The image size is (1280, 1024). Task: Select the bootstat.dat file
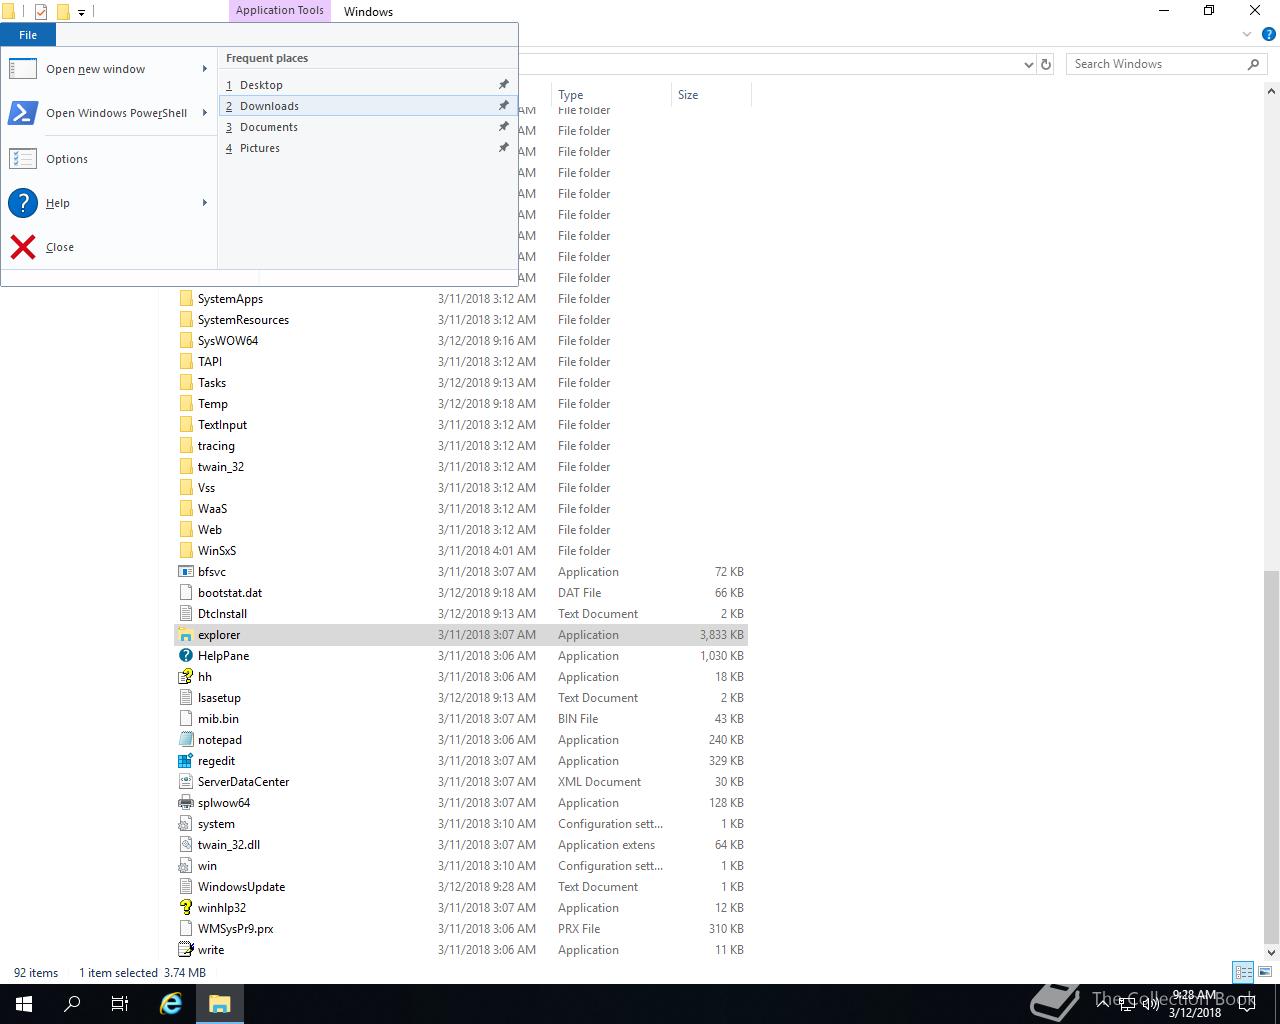pyautogui.click(x=461, y=593)
